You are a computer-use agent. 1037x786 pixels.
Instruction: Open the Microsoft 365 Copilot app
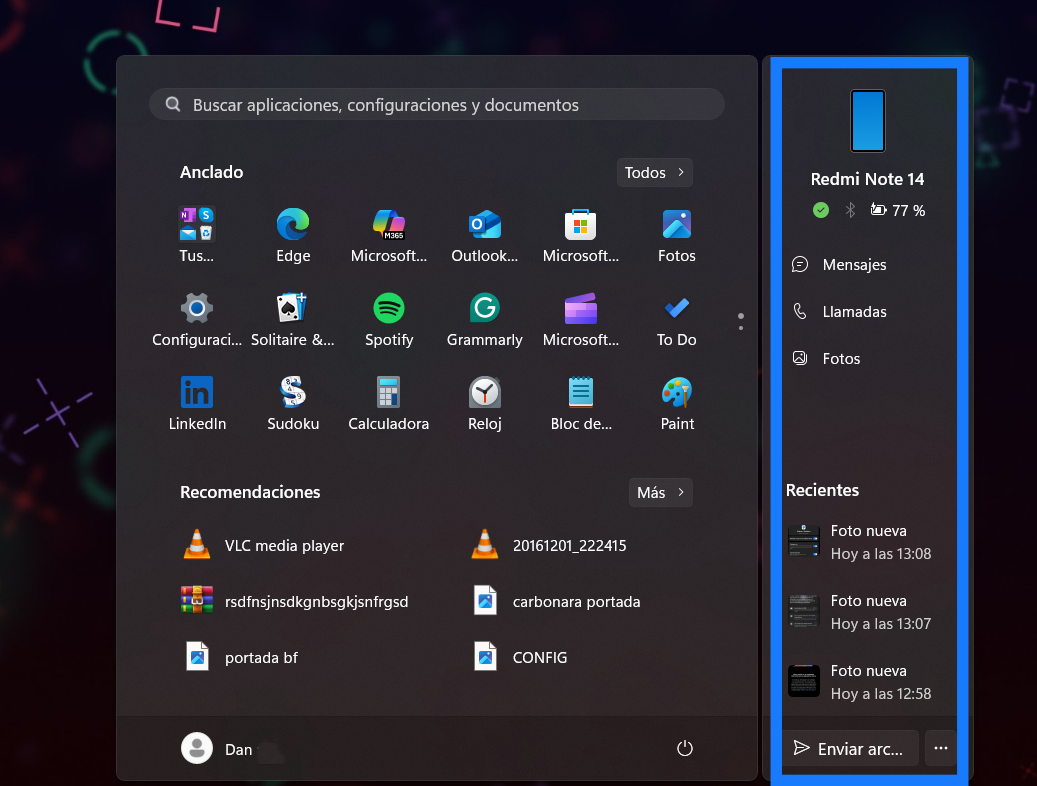pyautogui.click(x=389, y=235)
